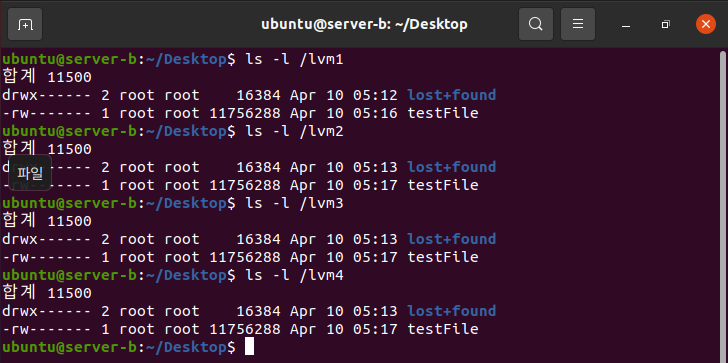This screenshot has height=363, width=728.
Task: Click testFile in the /lvm4 listing
Action: [443, 329]
